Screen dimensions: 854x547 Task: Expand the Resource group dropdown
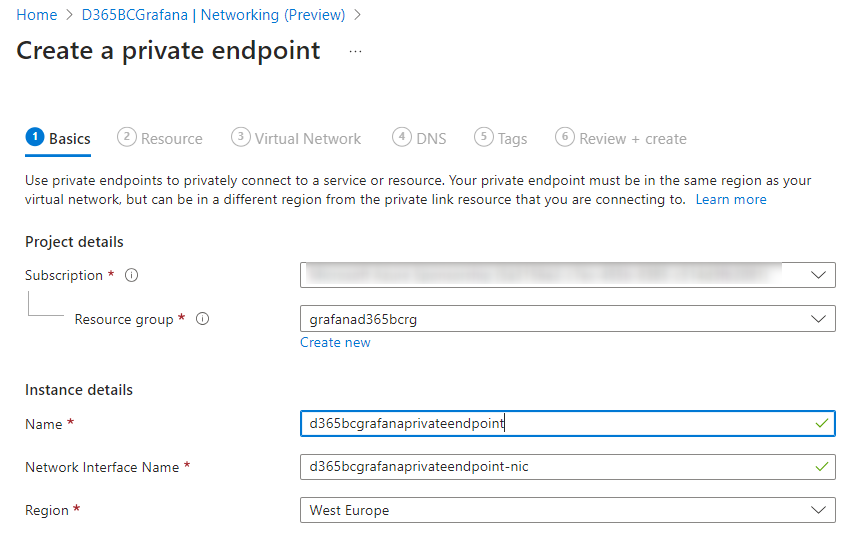819,319
